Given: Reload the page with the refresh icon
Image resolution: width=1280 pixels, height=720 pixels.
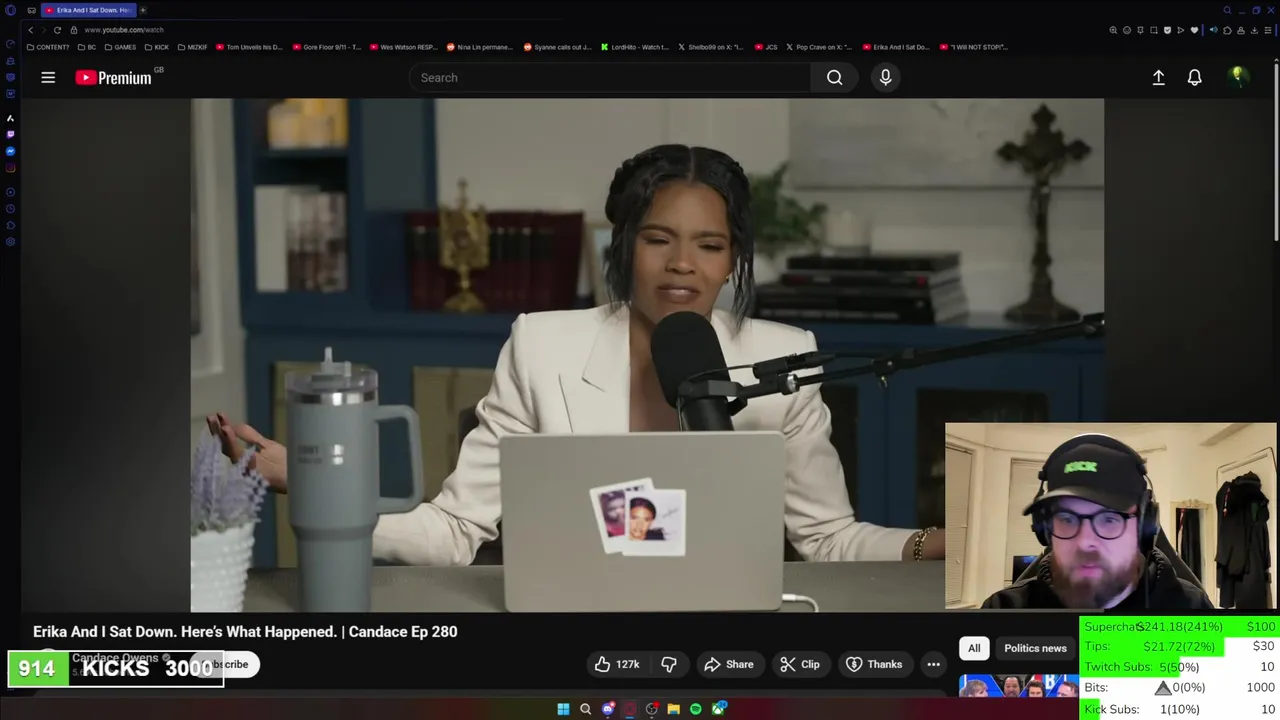Looking at the screenshot, I should tap(57, 30).
